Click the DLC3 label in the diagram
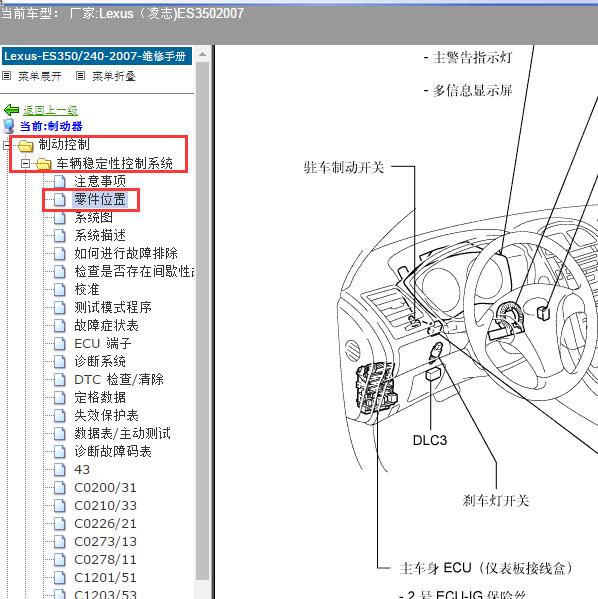This screenshot has height=599, width=598. (x=430, y=440)
